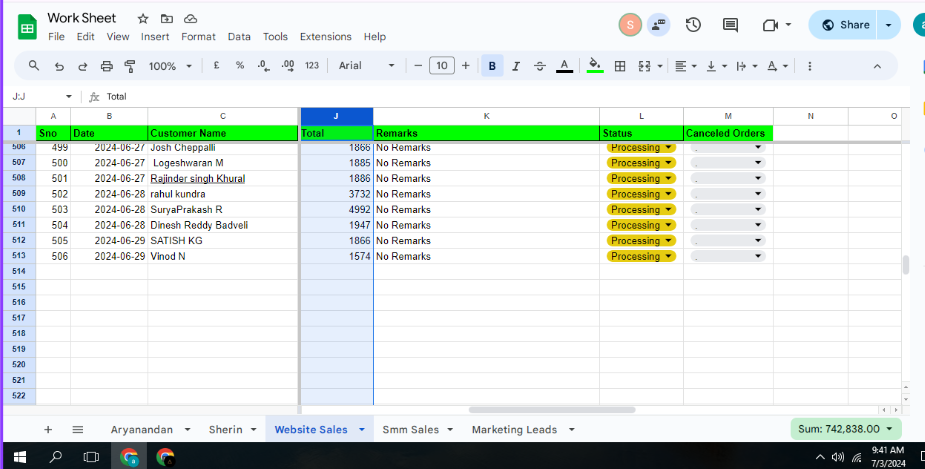
Task: Click the font size input field
Action: (441, 66)
